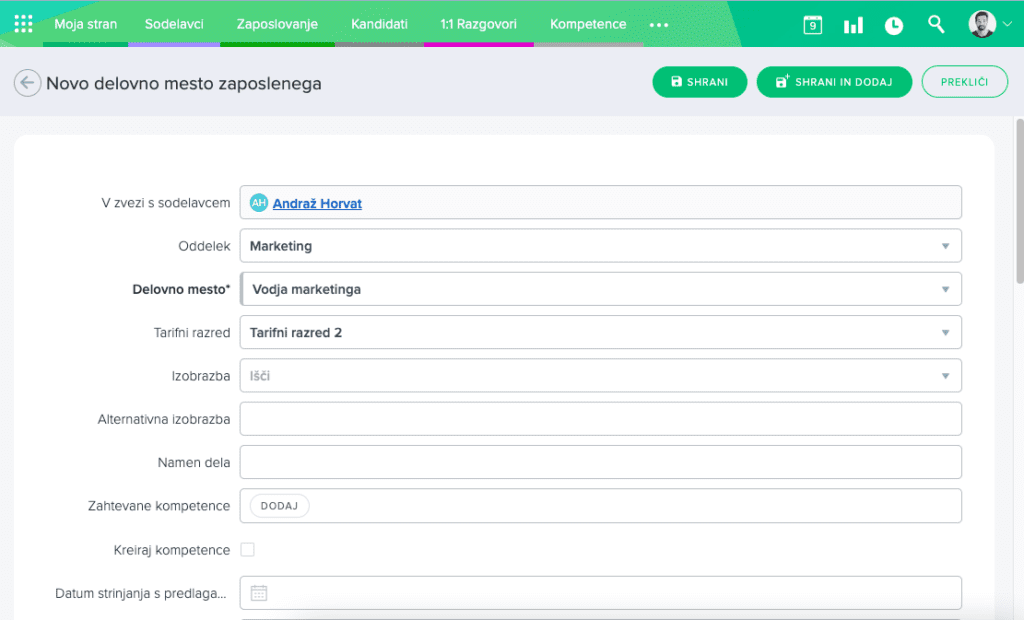Expand the Oddelek dropdown
This screenshot has height=620, width=1024.
945,246
